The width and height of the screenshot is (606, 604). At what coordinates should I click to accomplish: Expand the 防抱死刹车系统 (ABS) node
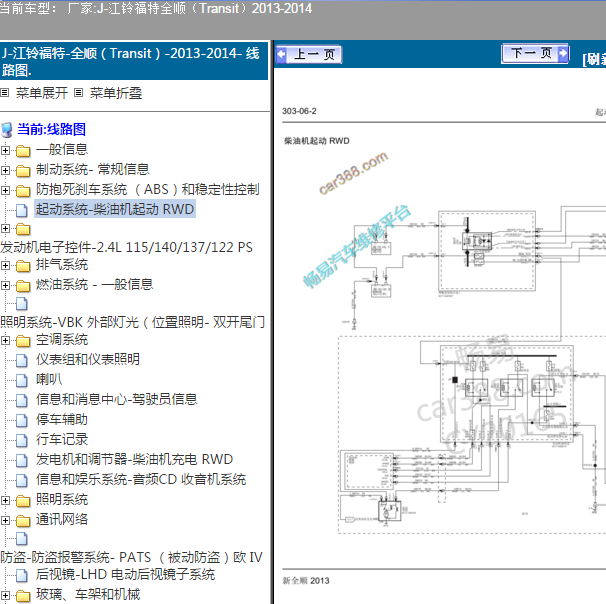point(6,190)
